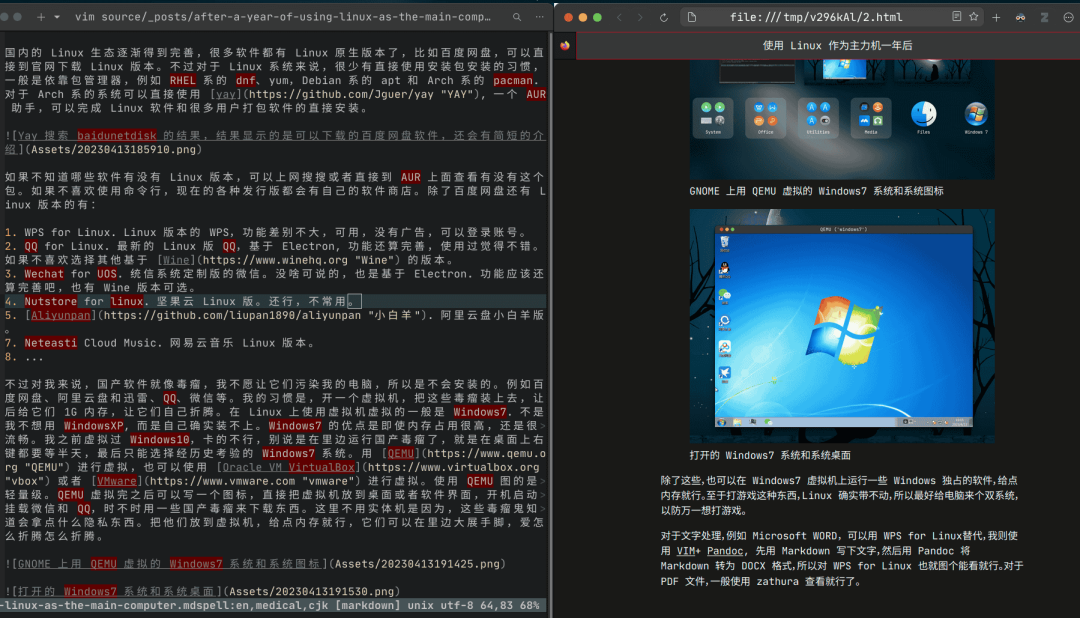Viewport: 1080px width, 618px height.
Task: Click the Oracle VM VirtualBox link text in vim
Action: coord(289,467)
